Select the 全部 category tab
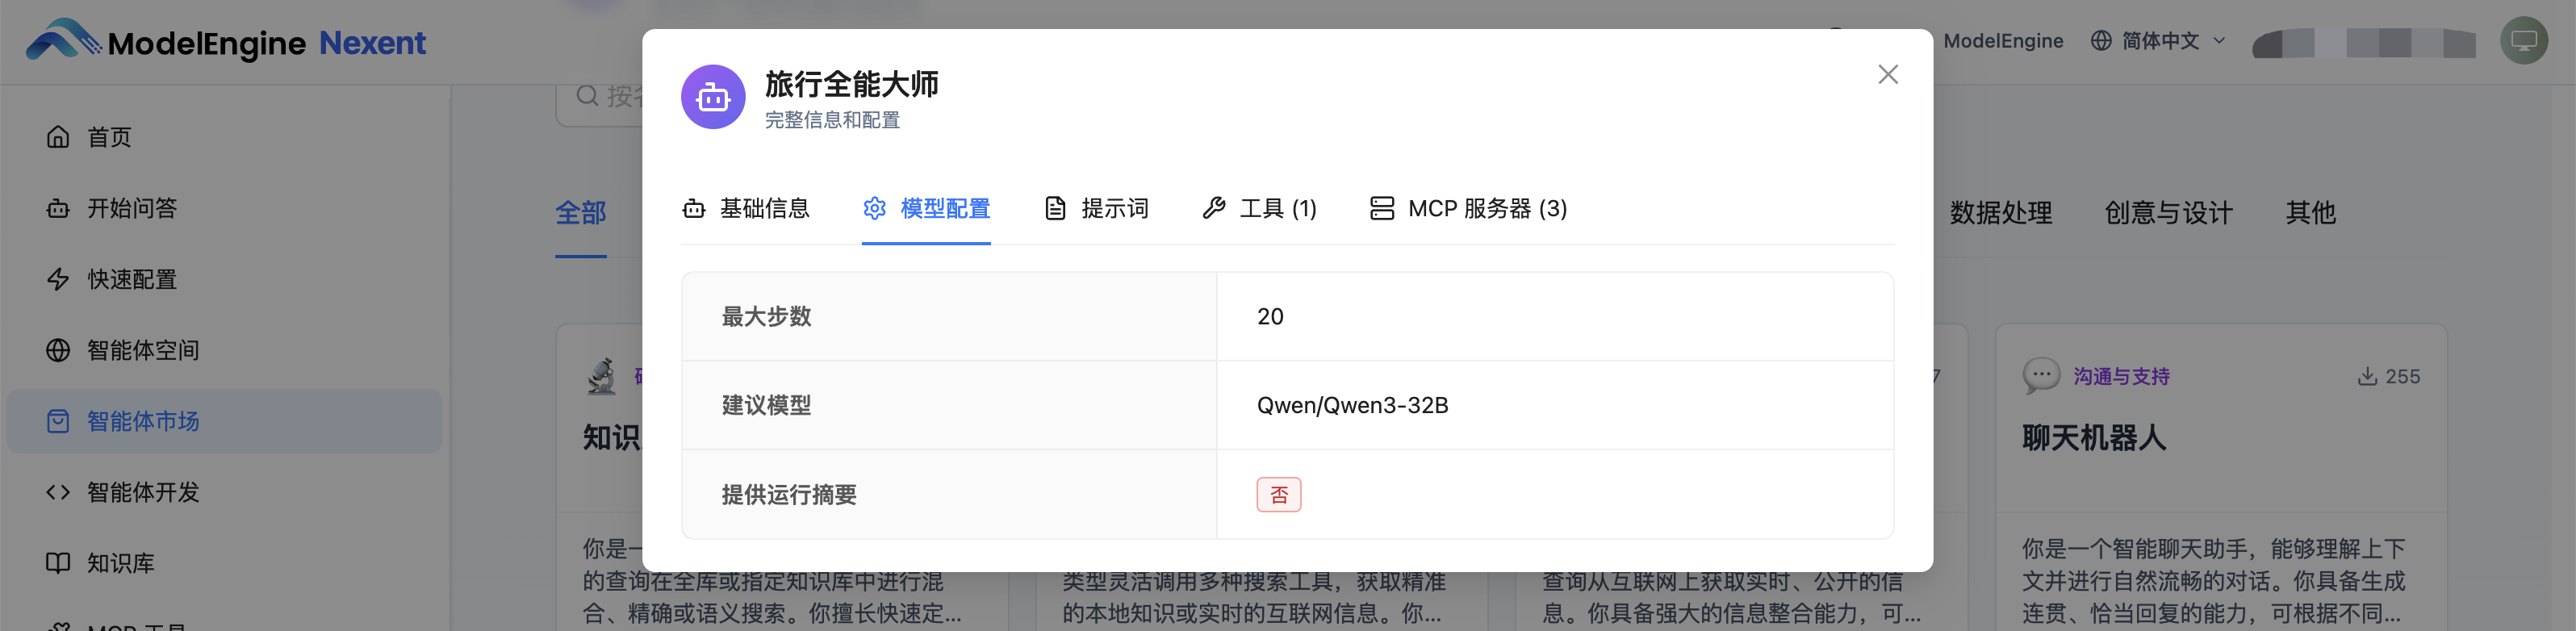 (581, 213)
